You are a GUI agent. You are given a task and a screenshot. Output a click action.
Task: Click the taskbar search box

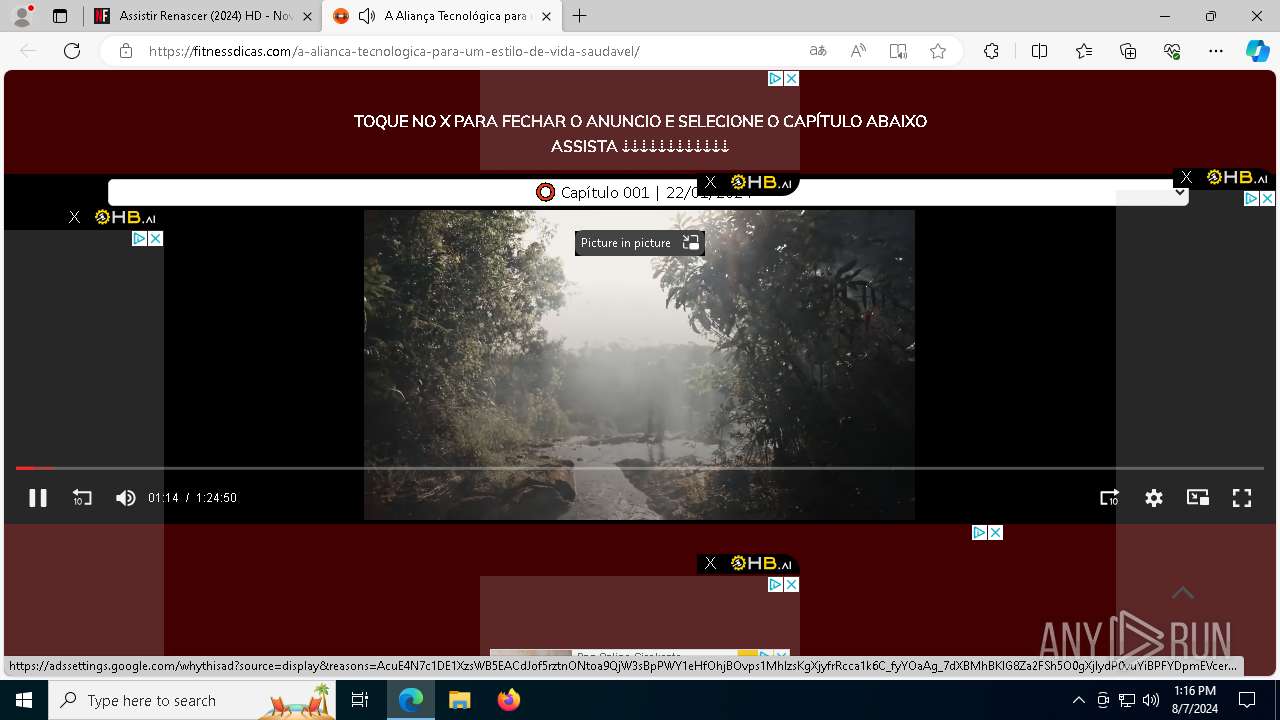192,700
